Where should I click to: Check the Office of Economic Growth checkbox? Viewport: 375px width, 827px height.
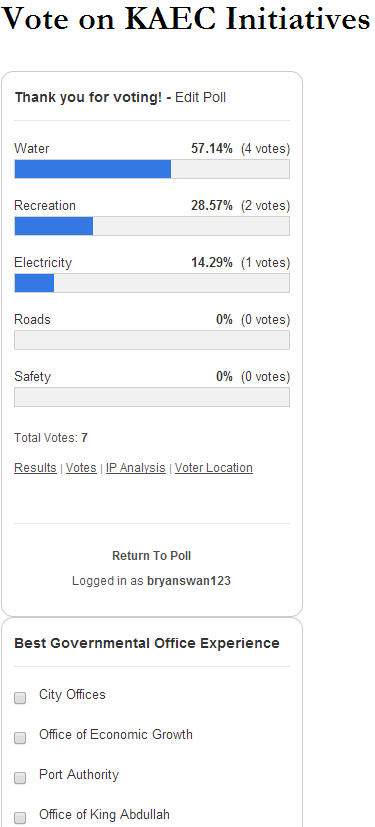tap(20, 738)
